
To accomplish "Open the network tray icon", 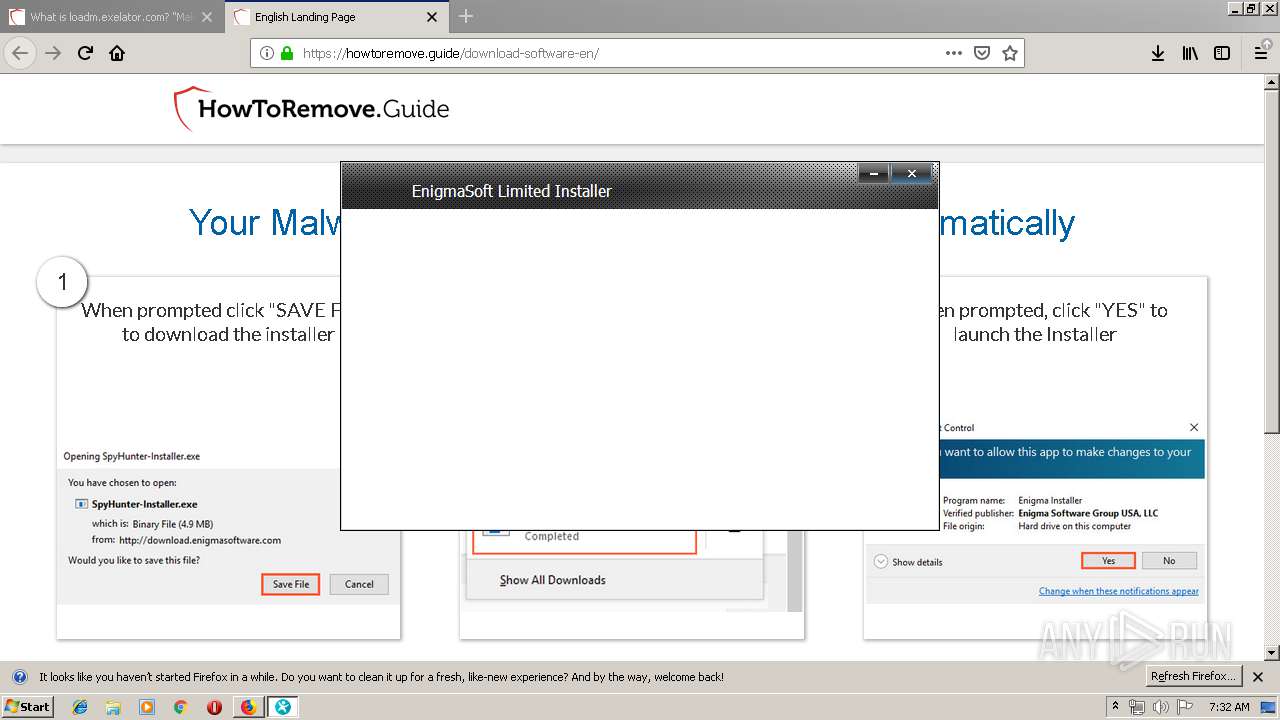I will [1137, 707].
